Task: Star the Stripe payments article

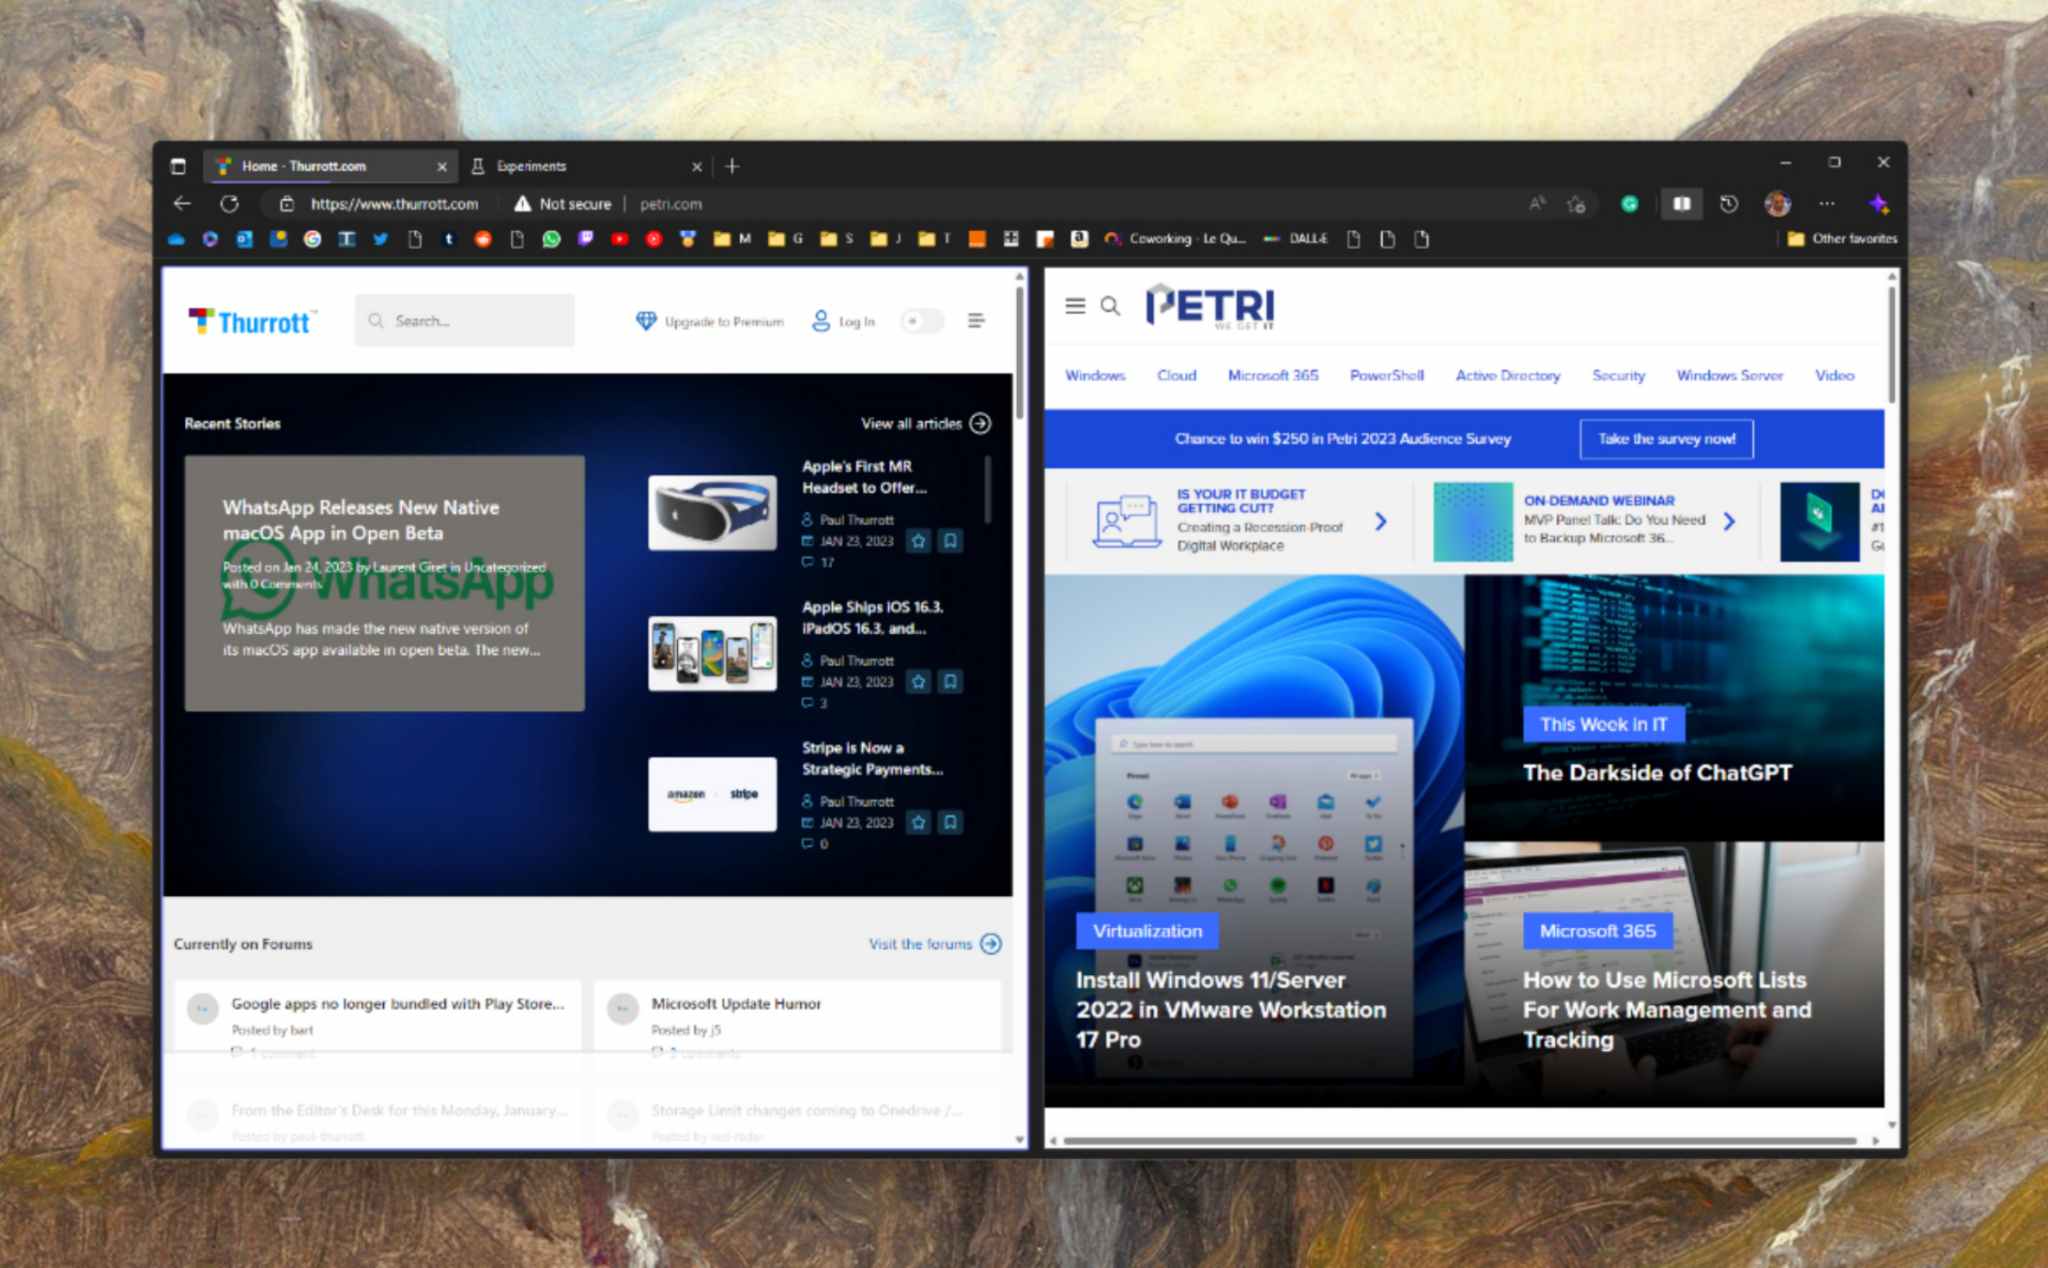Action: tap(918, 823)
